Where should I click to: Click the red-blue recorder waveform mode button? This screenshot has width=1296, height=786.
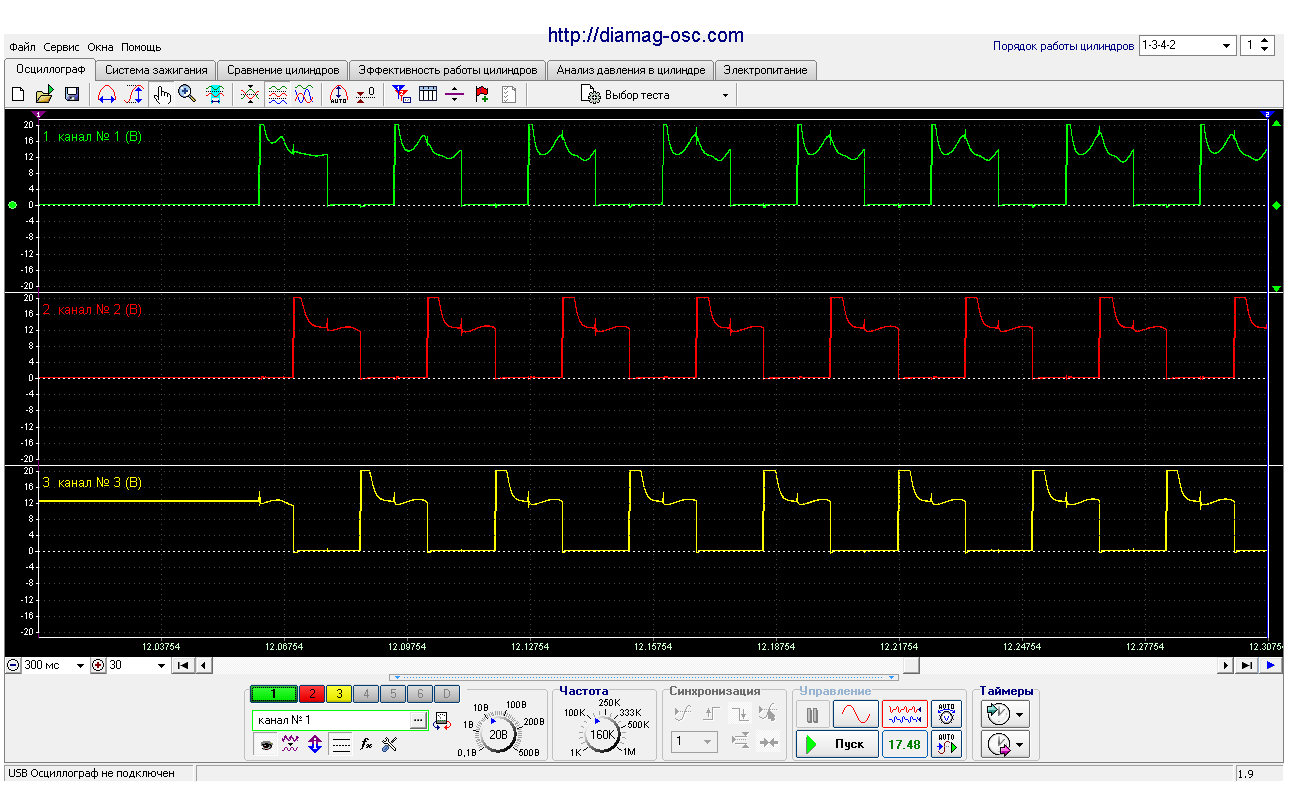pyautogui.click(x=904, y=714)
